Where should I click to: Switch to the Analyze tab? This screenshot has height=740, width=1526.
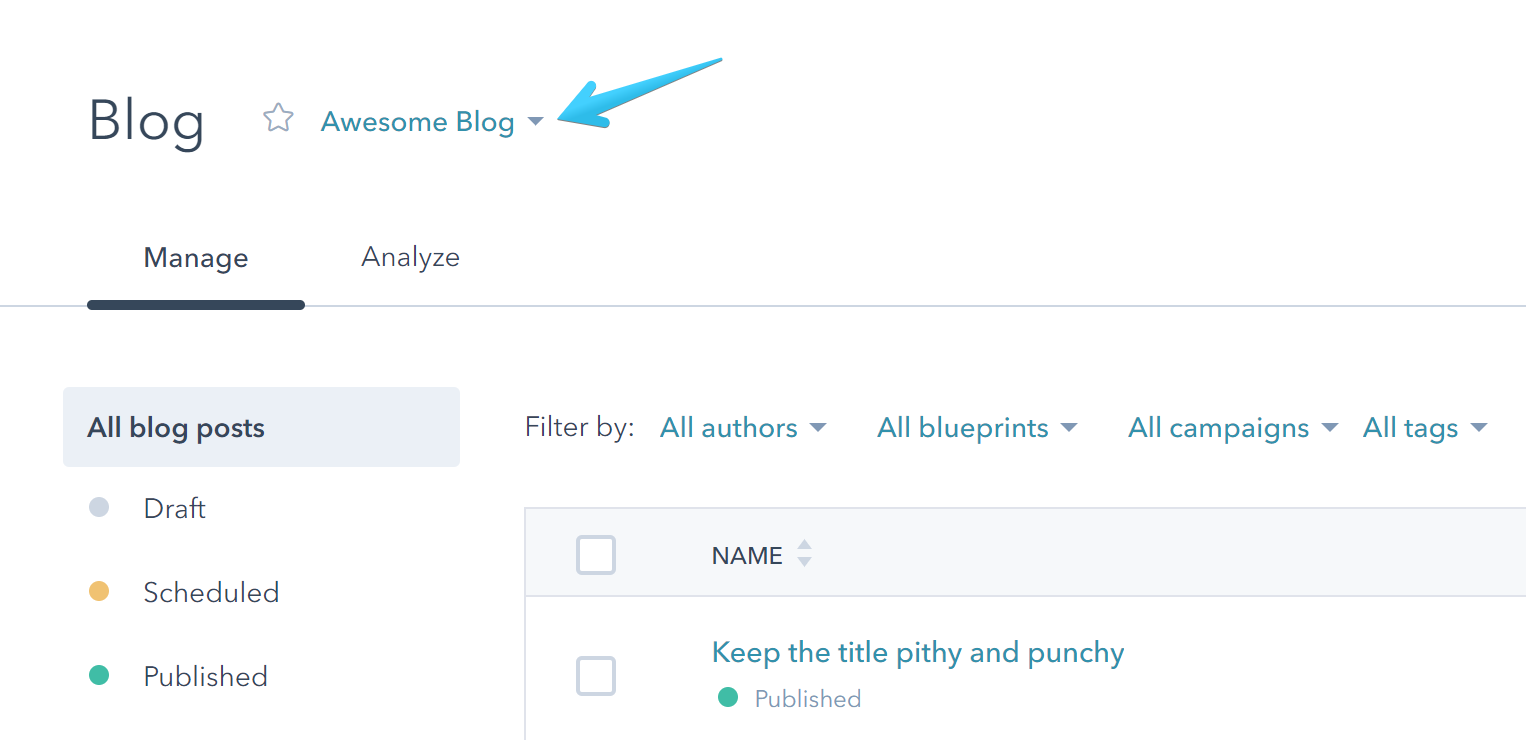[410, 257]
